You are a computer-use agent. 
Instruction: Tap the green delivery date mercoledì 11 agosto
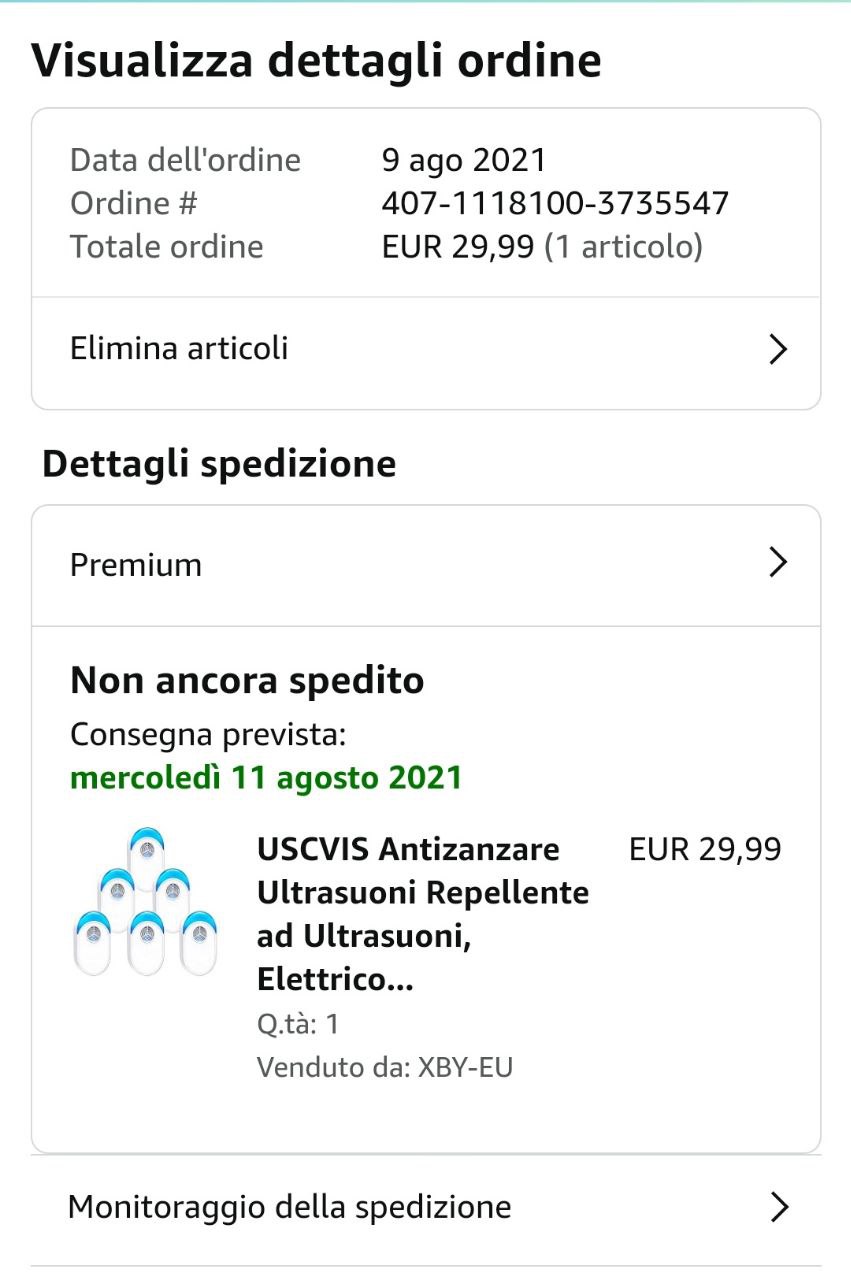[x=266, y=777]
